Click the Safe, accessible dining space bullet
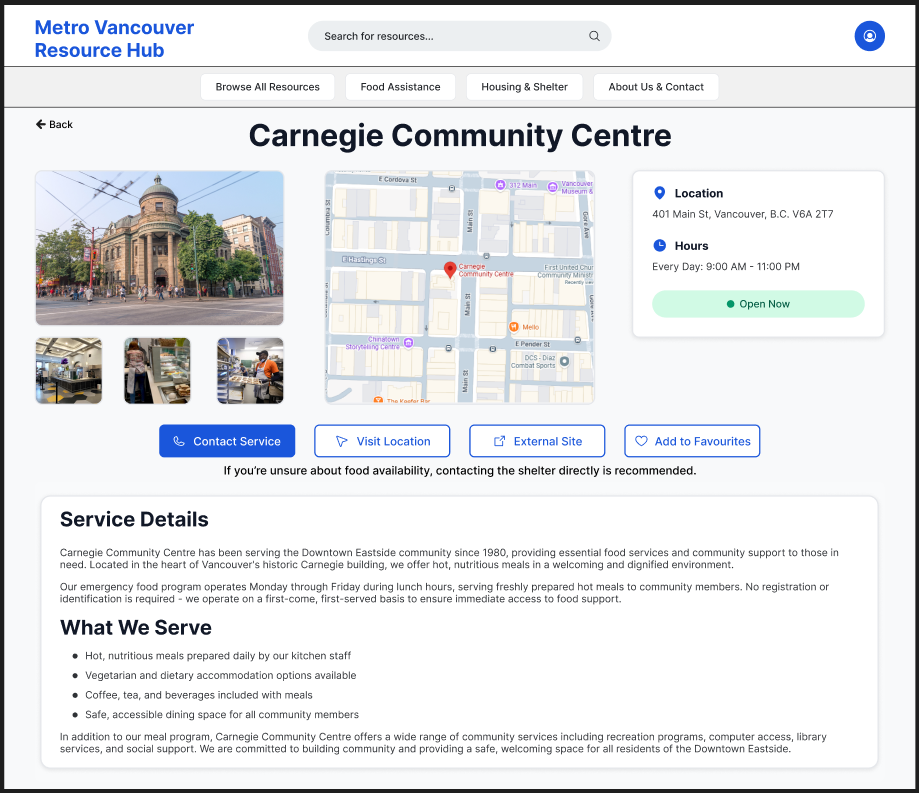Screen dimensions: 919x793 (x=222, y=714)
